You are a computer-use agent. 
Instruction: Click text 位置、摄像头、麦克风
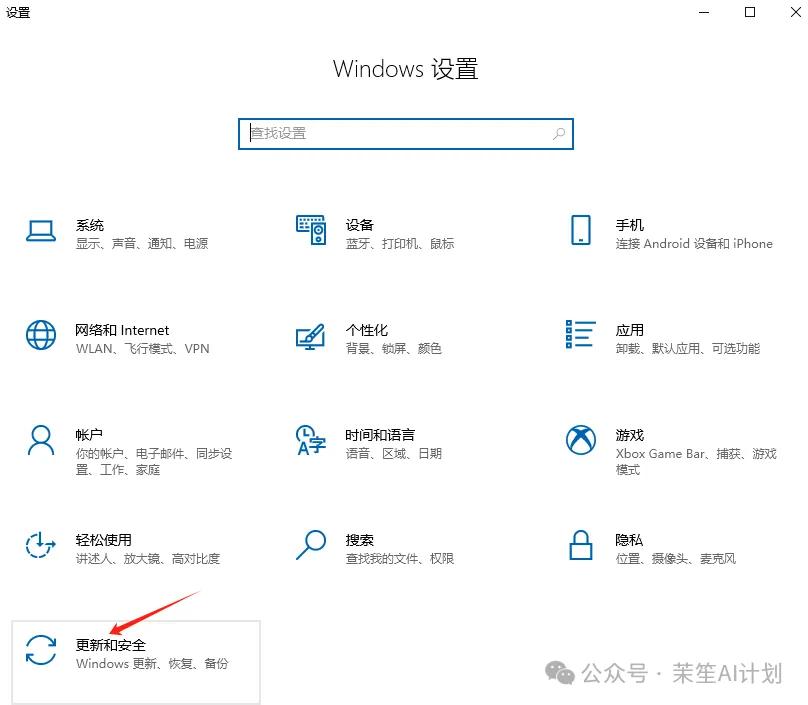[675, 559]
